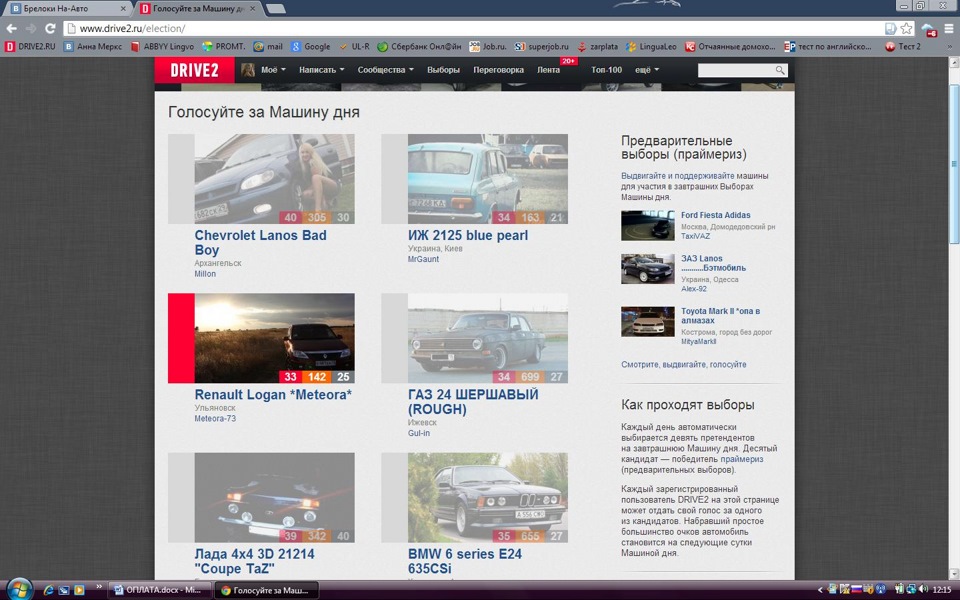Open the zarplata bookmark
Image resolution: width=960 pixels, height=600 pixels.
598,47
